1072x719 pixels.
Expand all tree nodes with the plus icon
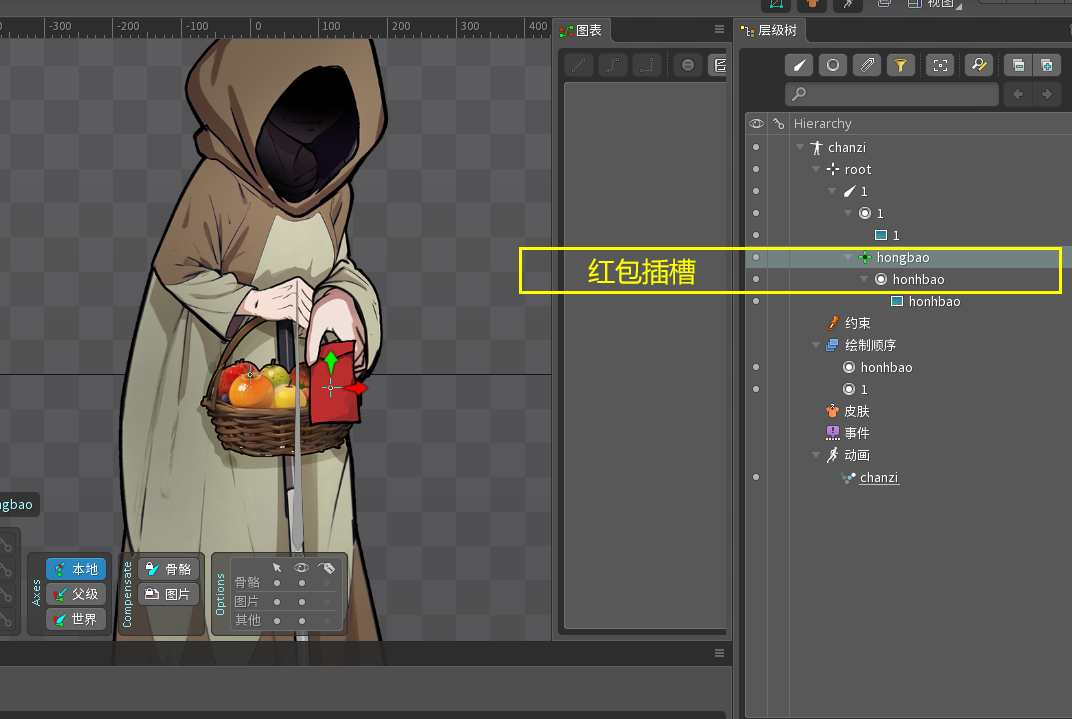coord(1046,65)
